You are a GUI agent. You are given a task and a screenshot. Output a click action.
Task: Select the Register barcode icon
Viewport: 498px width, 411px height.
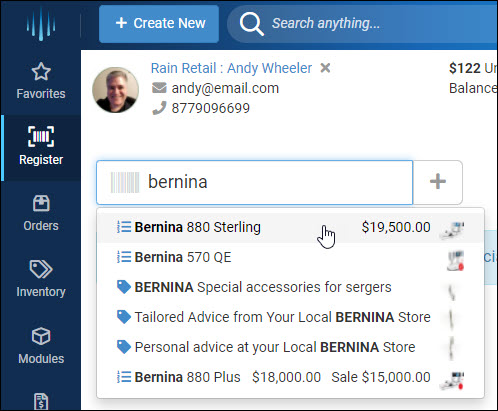click(x=41, y=136)
